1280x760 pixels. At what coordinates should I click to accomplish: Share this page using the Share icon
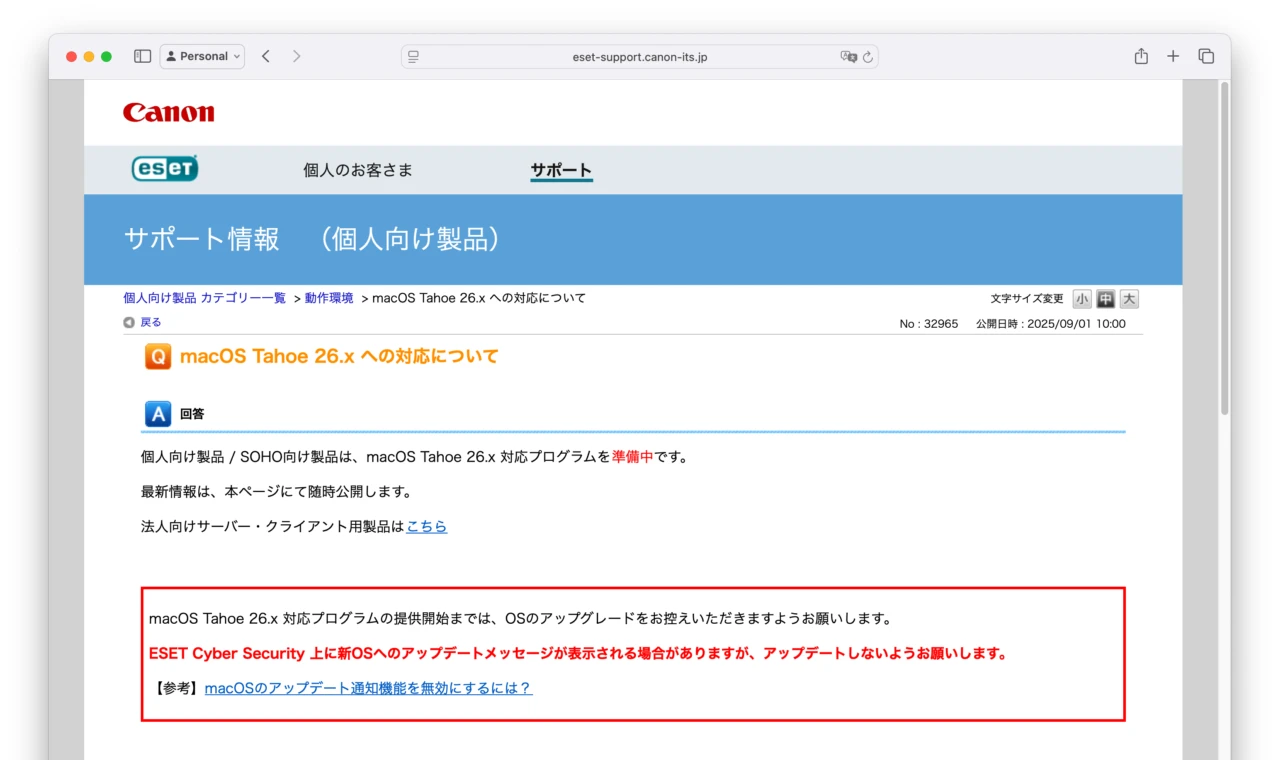tap(1140, 56)
